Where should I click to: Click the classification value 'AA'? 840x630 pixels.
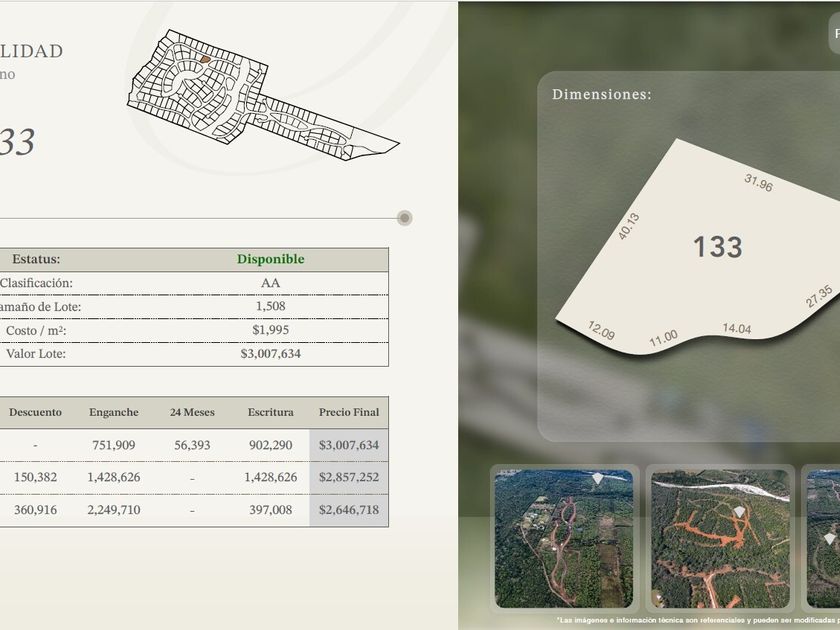point(271,283)
